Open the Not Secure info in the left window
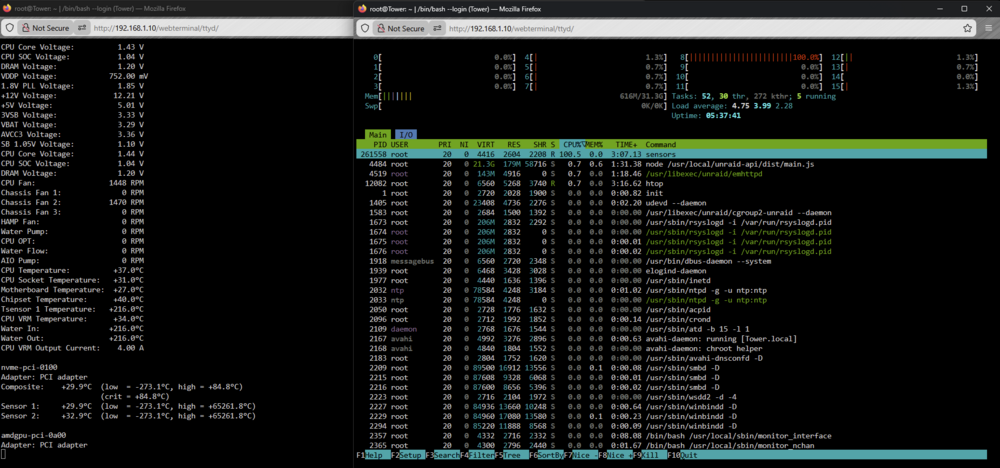This screenshot has width=1000, height=468. (46, 29)
